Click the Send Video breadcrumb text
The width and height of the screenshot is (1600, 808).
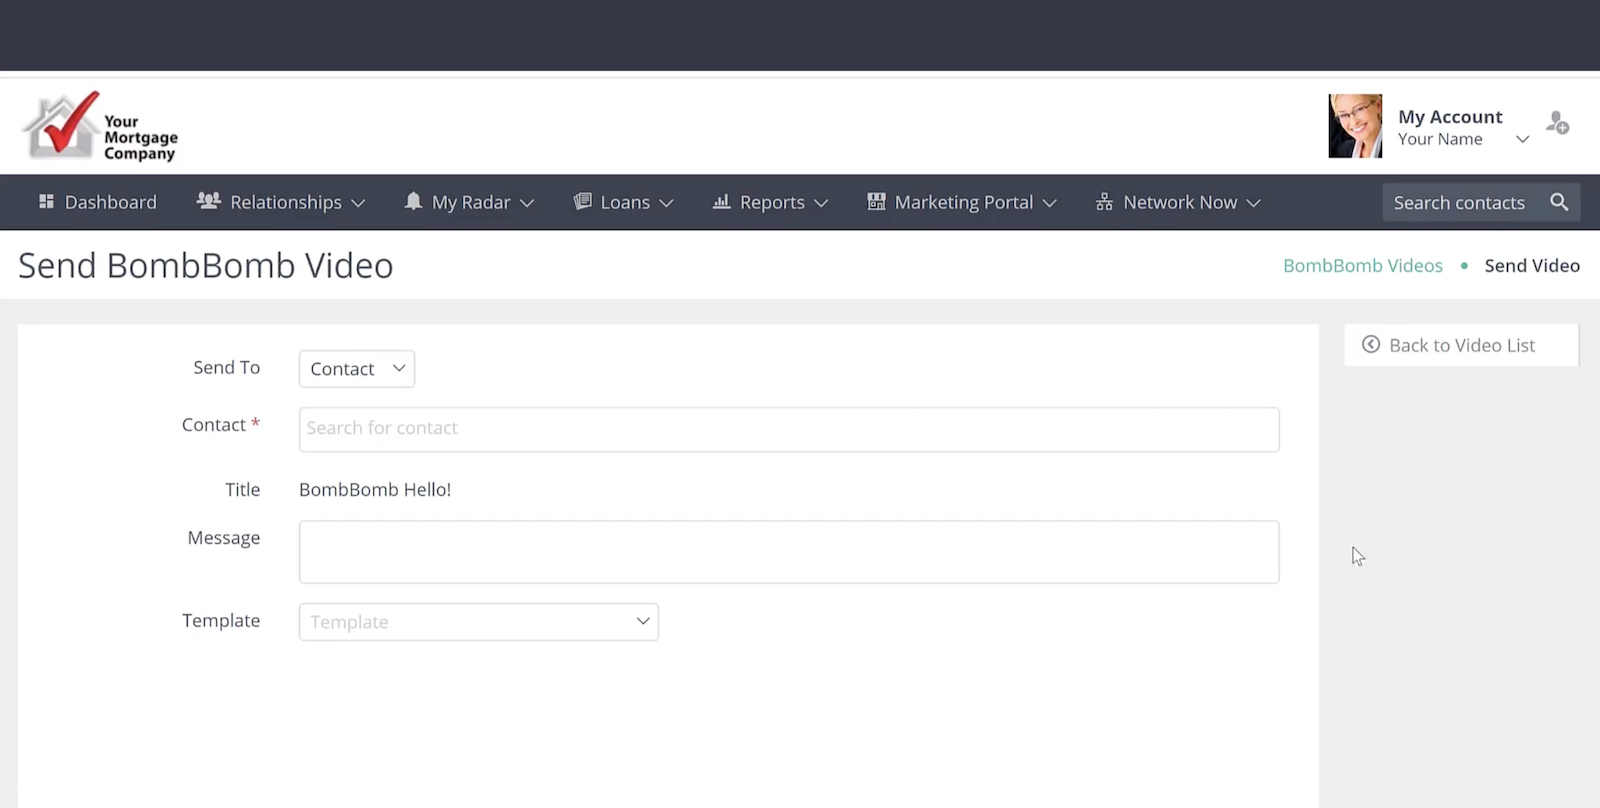coord(1532,265)
